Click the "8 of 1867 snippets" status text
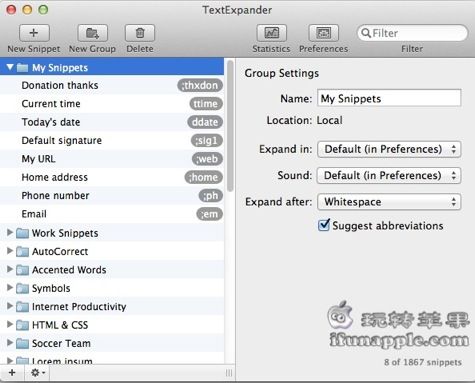This screenshot has height=383, width=475. (x=423, y=362)
